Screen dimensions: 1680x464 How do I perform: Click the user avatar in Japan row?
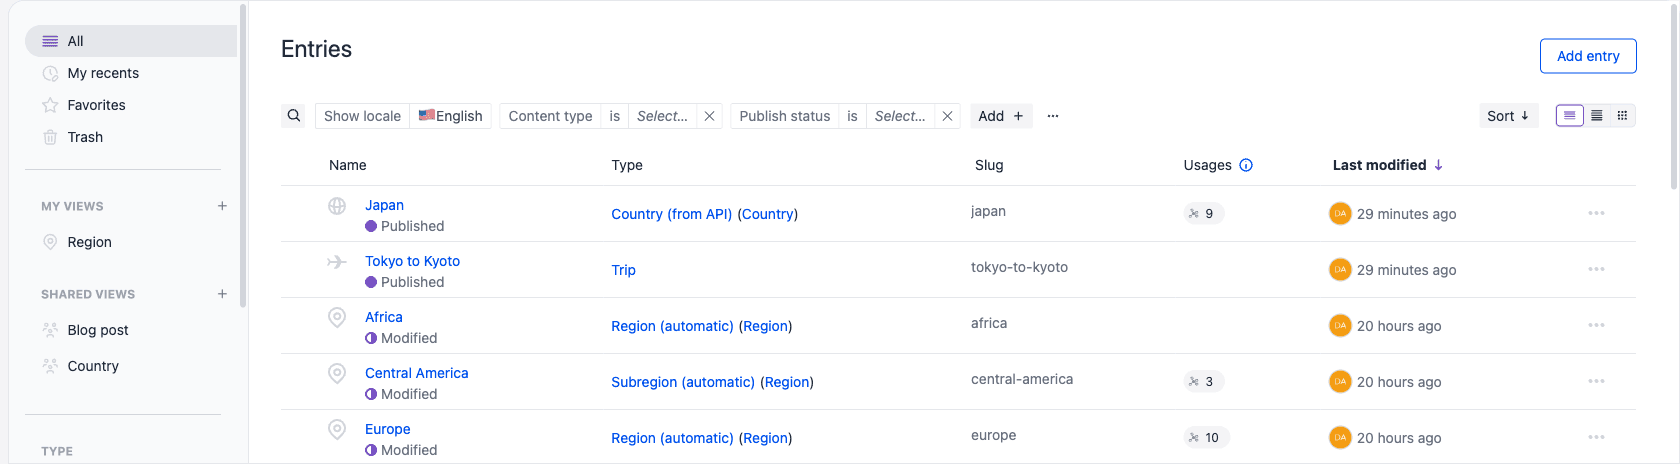coord(1340,214)
